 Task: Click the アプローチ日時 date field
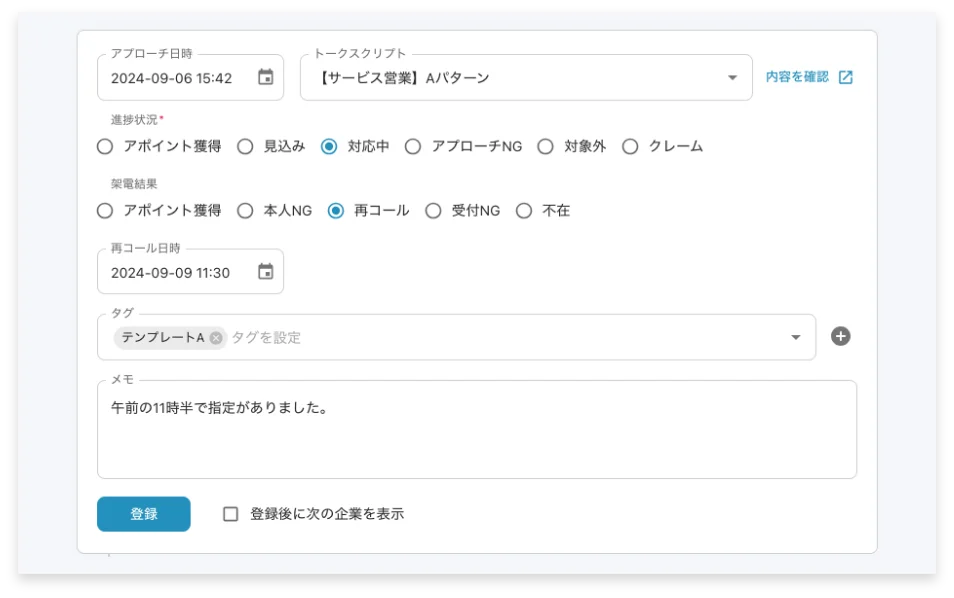[x=190, y=78]
